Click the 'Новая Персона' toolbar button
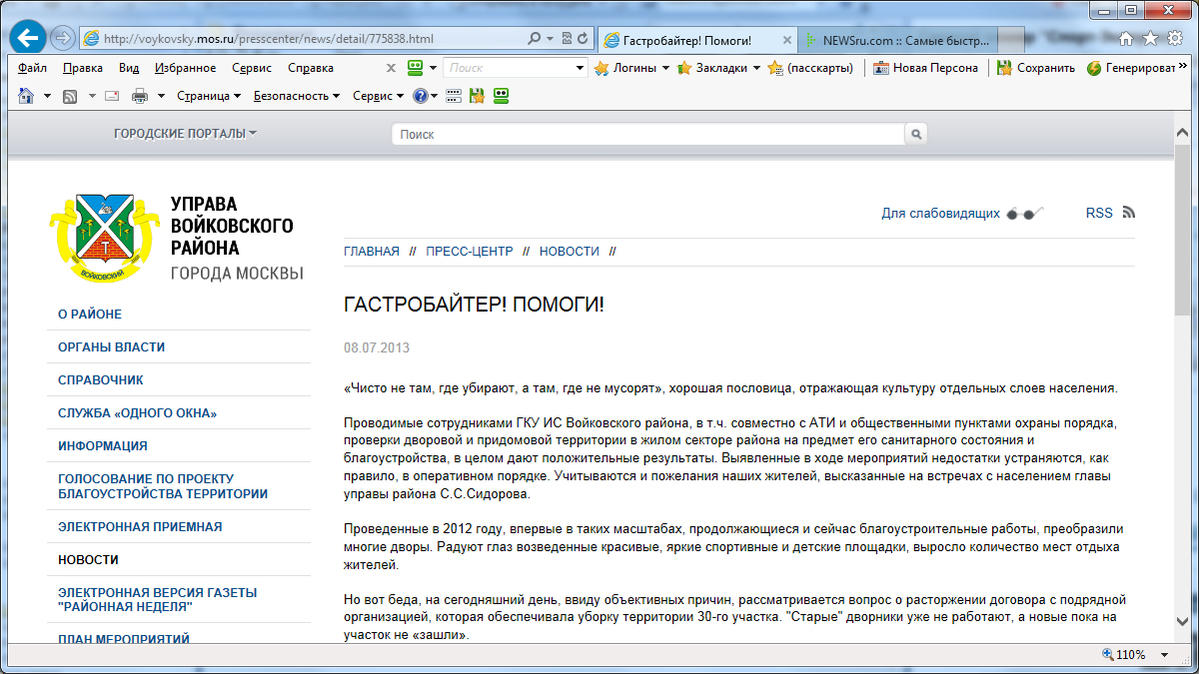Viewport: 1199px width, 674px height. coord(926,68)
